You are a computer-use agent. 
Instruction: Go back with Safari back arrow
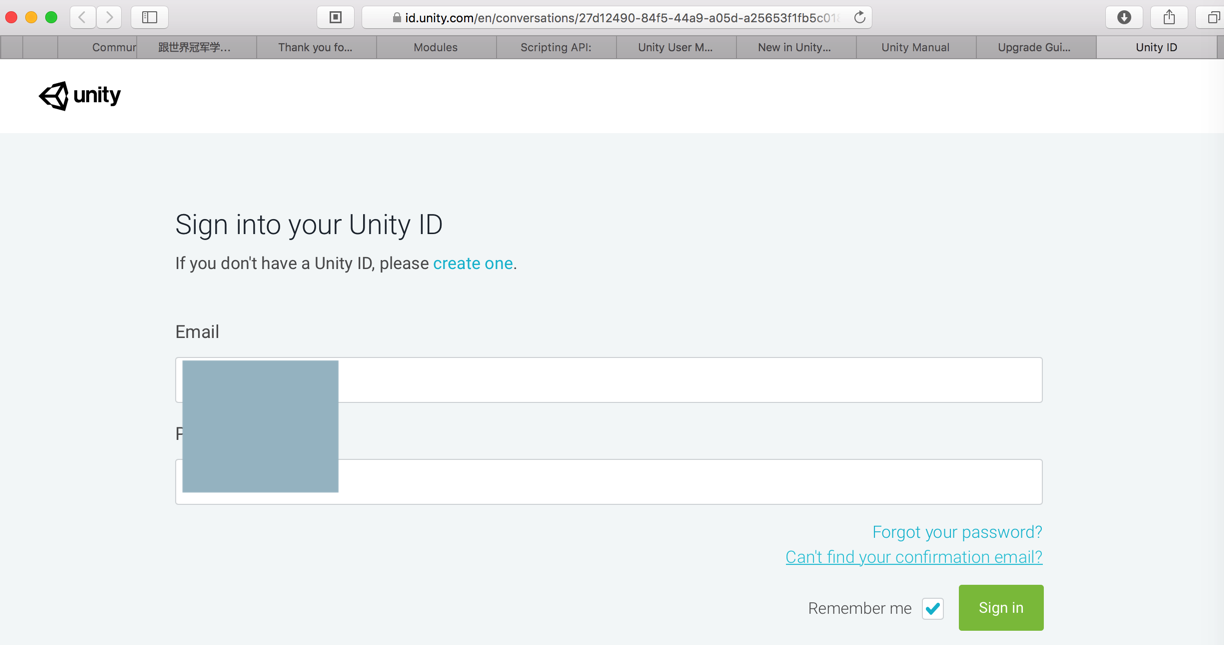[83, 17]
